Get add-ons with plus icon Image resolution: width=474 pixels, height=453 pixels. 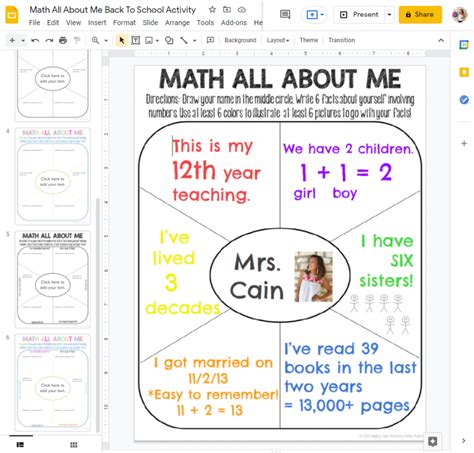click(x=464, y=144)
